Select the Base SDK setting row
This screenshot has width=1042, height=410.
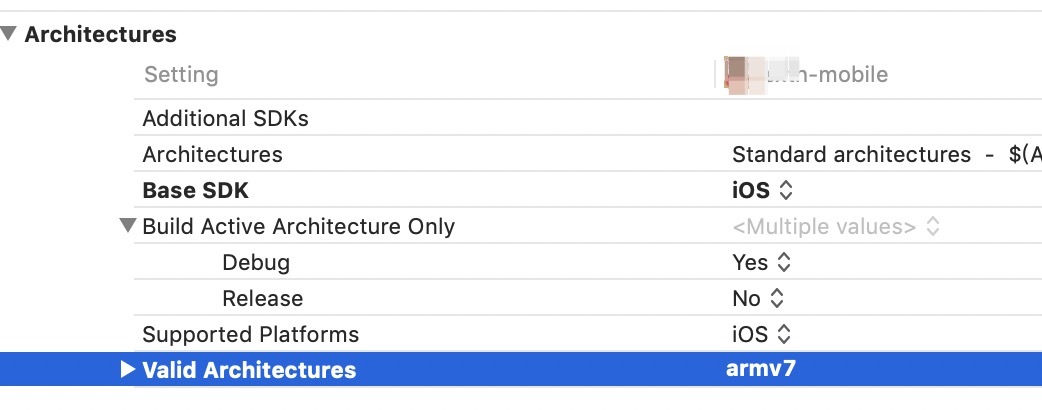195,190
